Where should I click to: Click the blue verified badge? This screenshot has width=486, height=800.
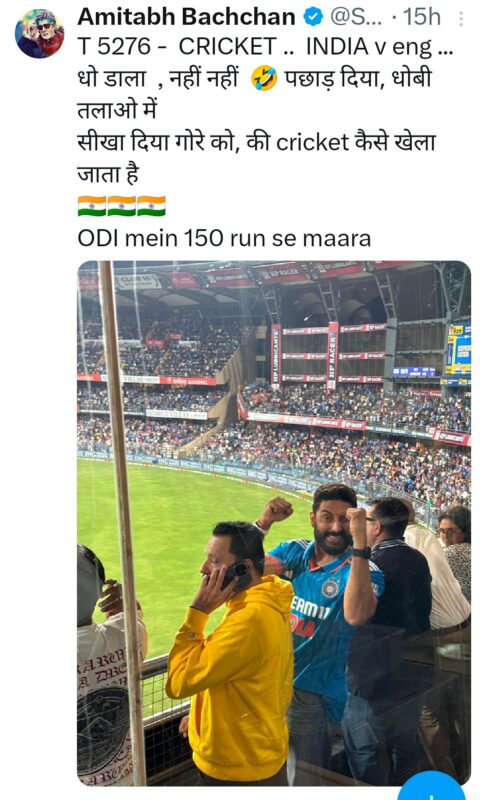[313, 17]
